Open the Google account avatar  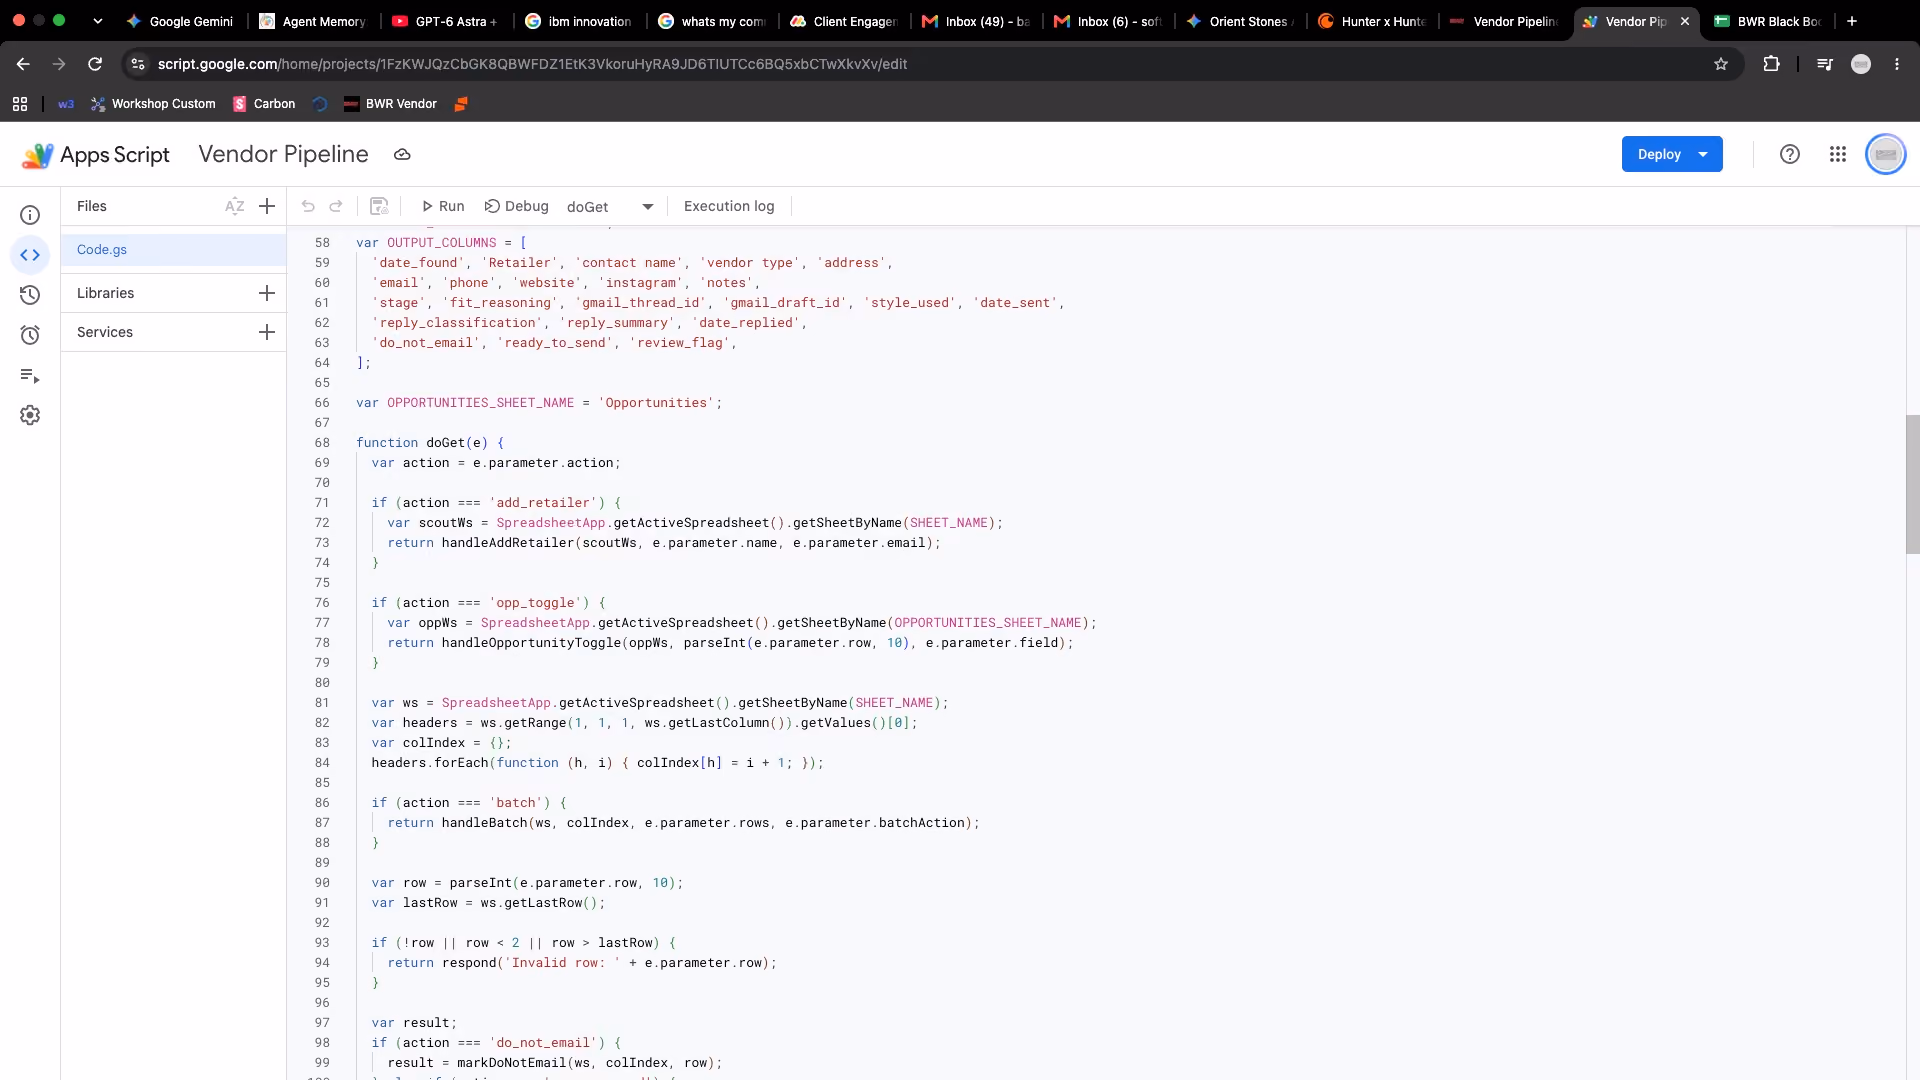(x=1886, y=154)
